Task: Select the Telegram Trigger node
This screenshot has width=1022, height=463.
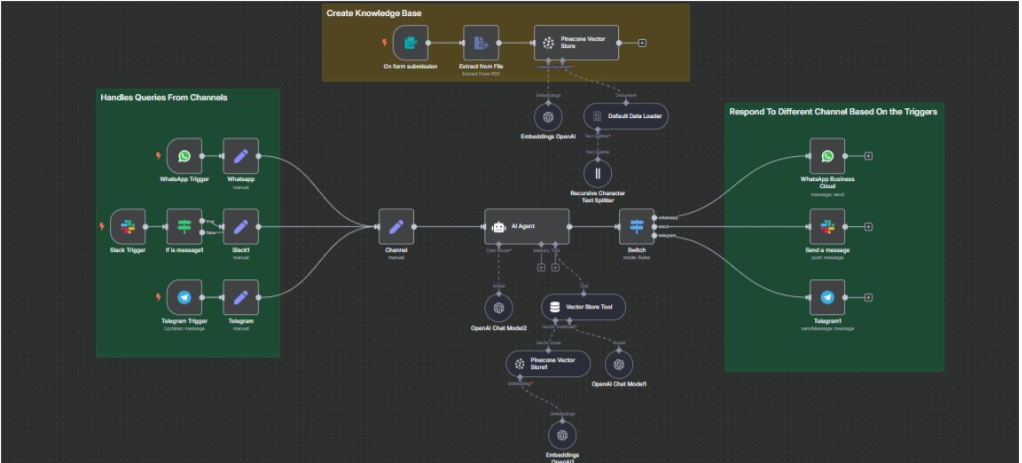Action: pyautogui.click(x=184, y=297)
